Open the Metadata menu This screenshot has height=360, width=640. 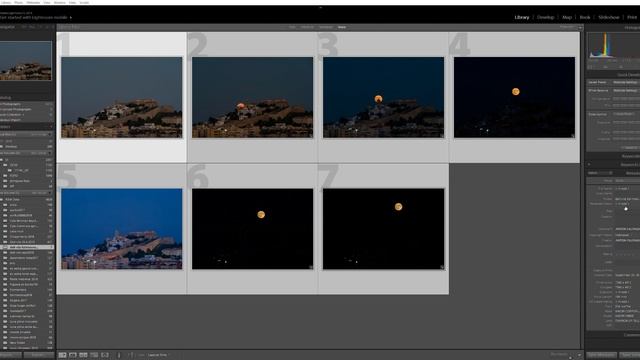pos(33,2)
